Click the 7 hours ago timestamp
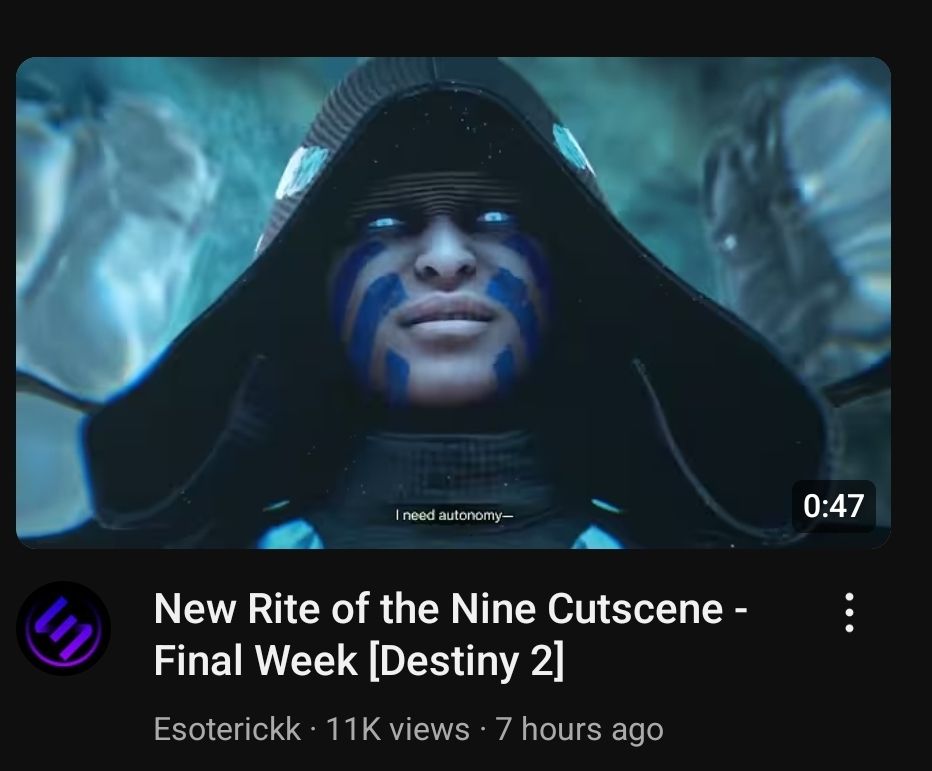Image resolution: width=932 pixels, height=771 pixels. click(580, 729)
